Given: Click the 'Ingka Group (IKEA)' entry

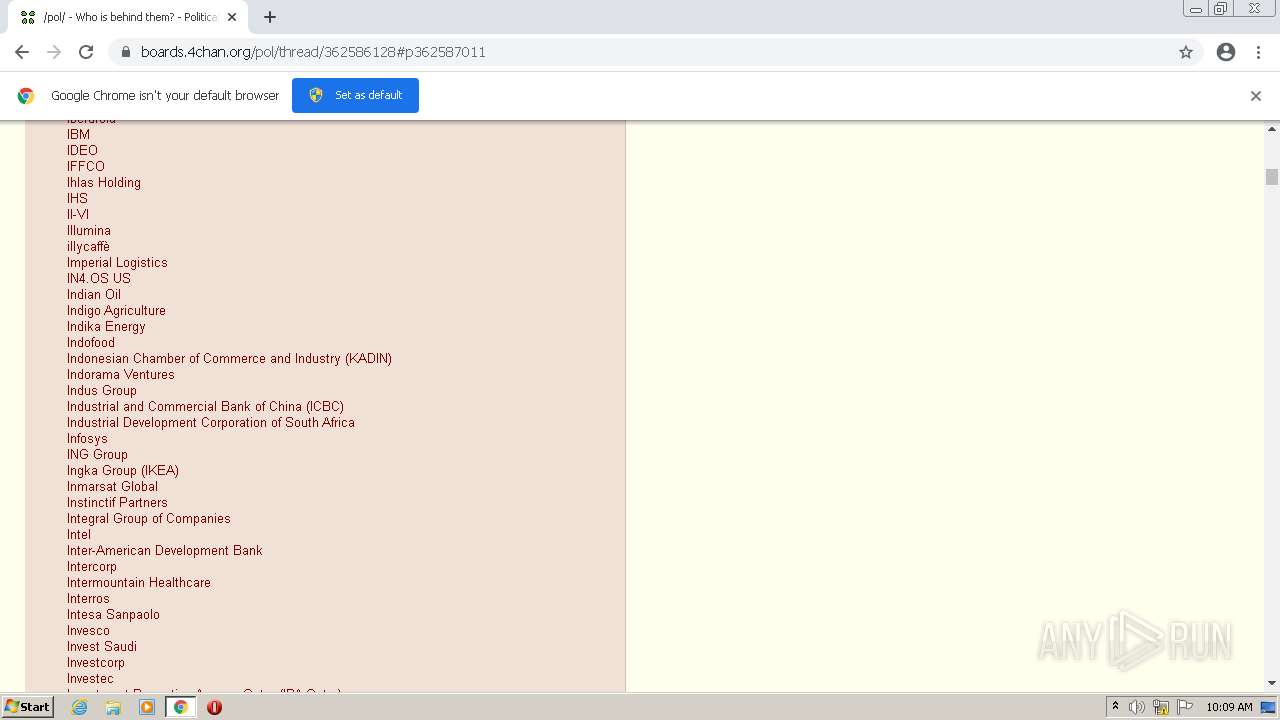Looking at the screenshot, I should [x=123, y=470].
